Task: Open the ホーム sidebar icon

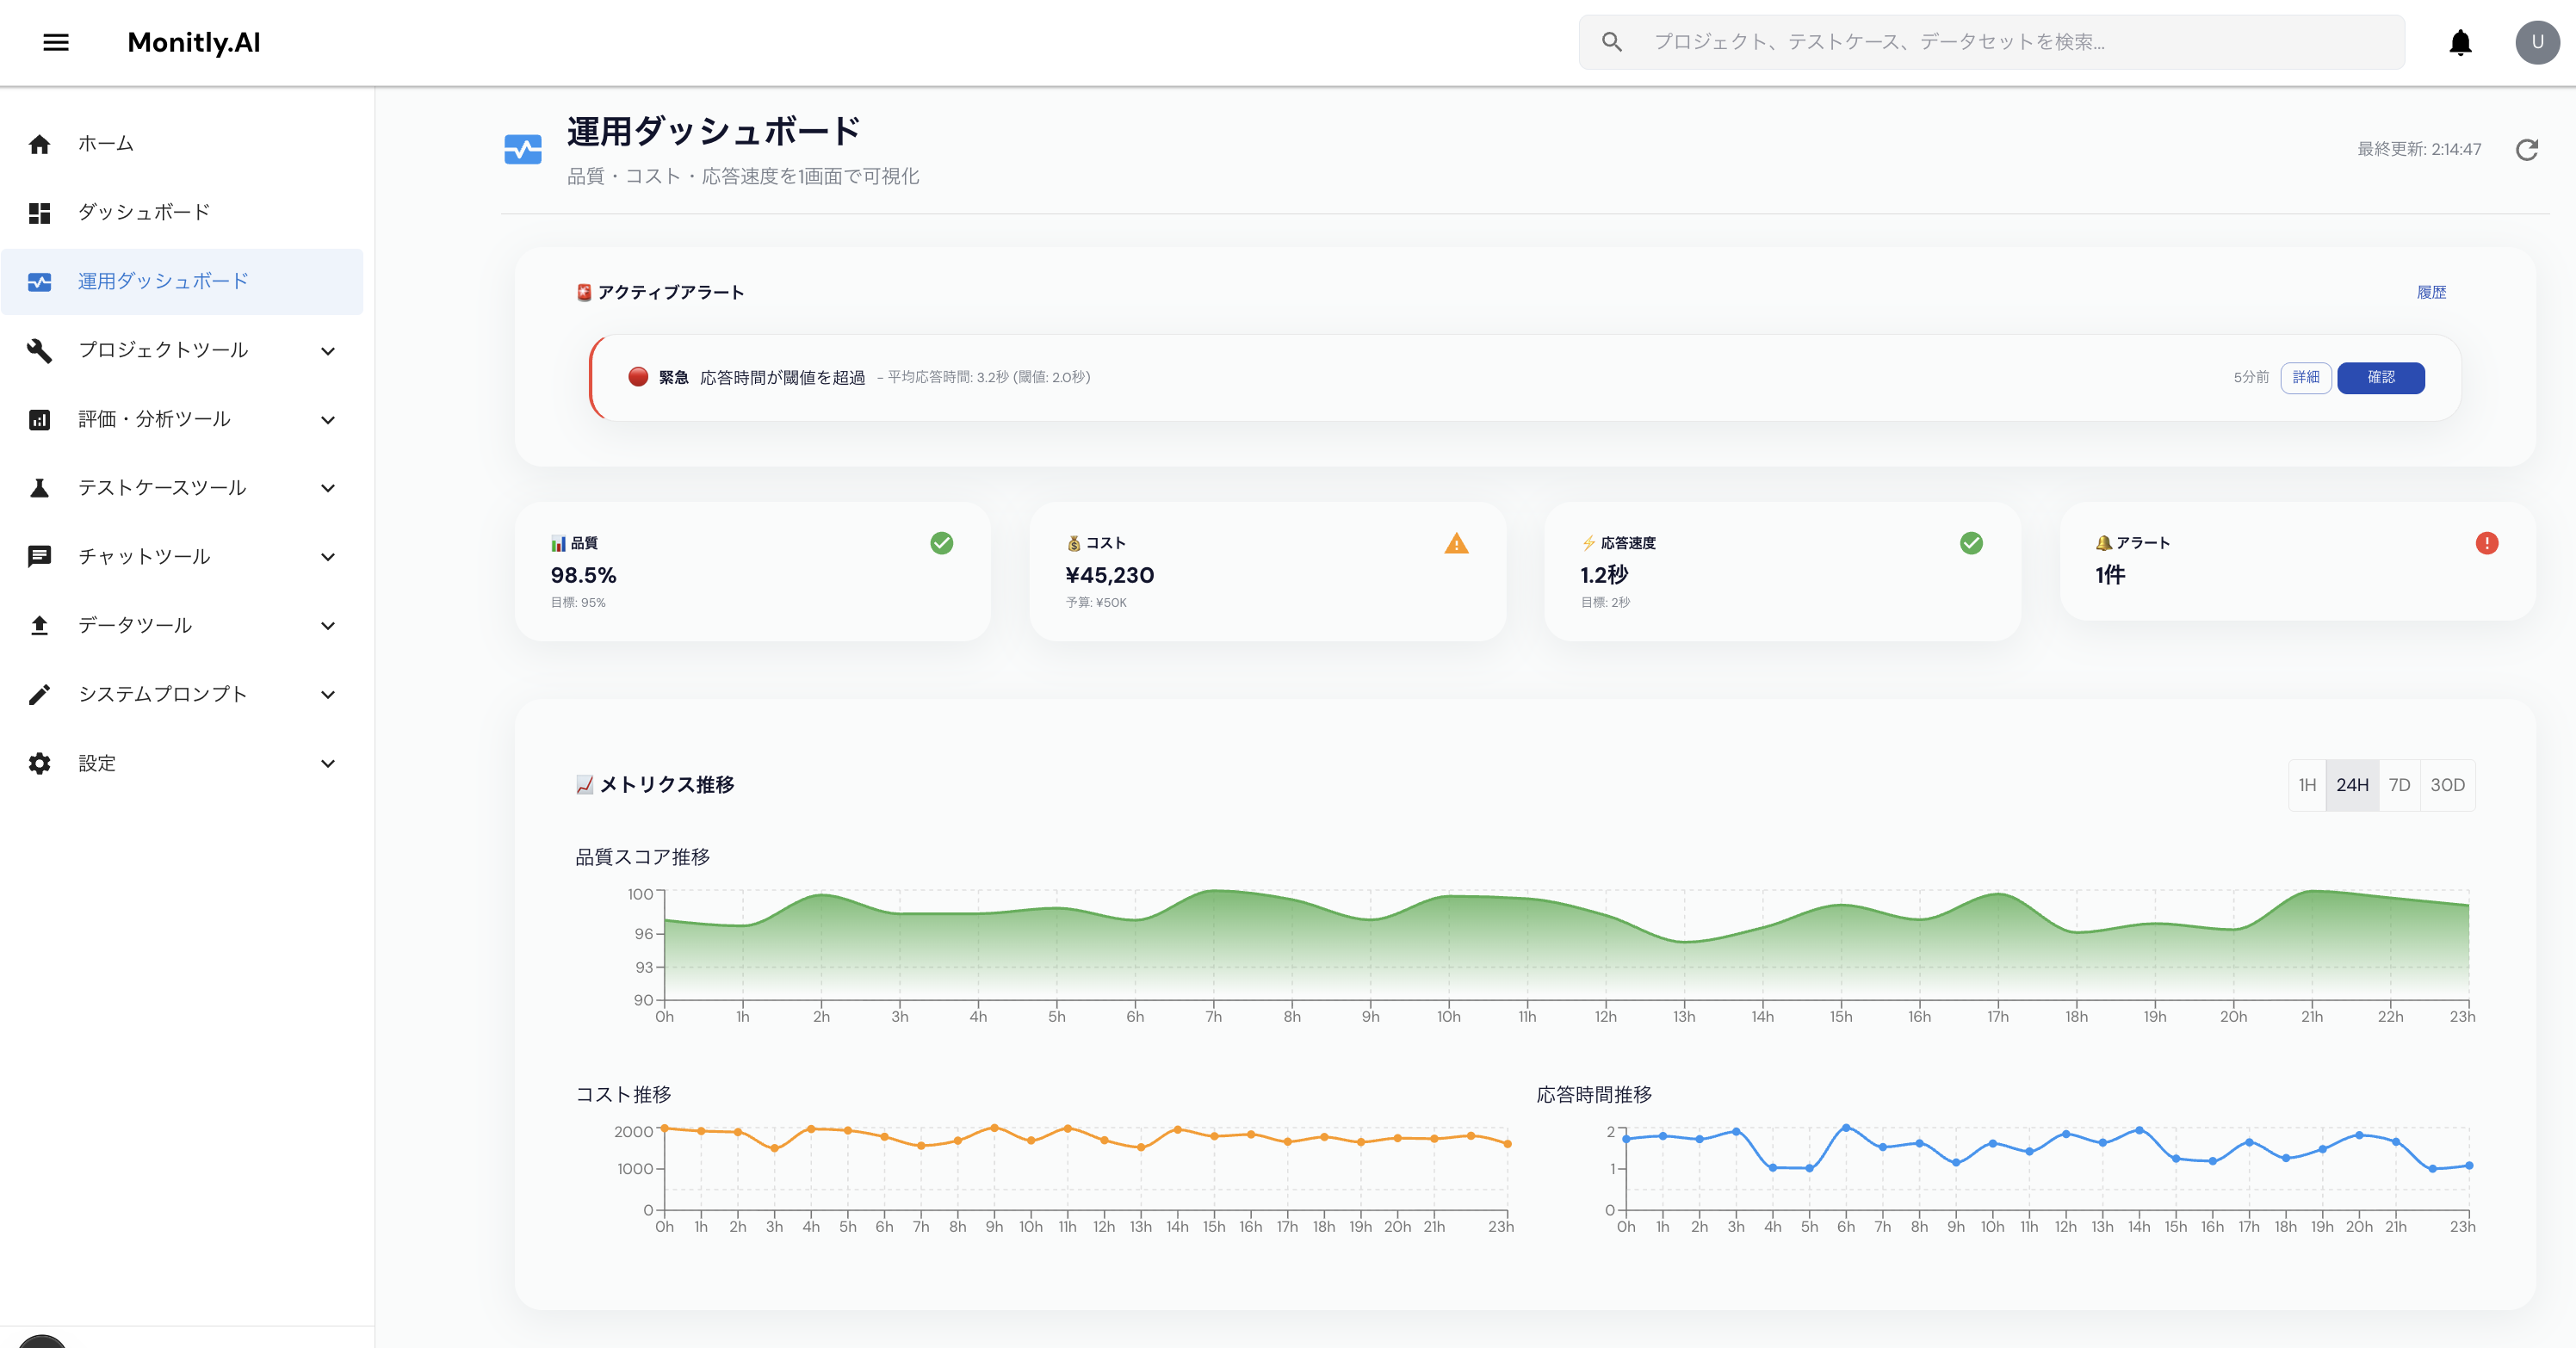Action: coord(40,143)
